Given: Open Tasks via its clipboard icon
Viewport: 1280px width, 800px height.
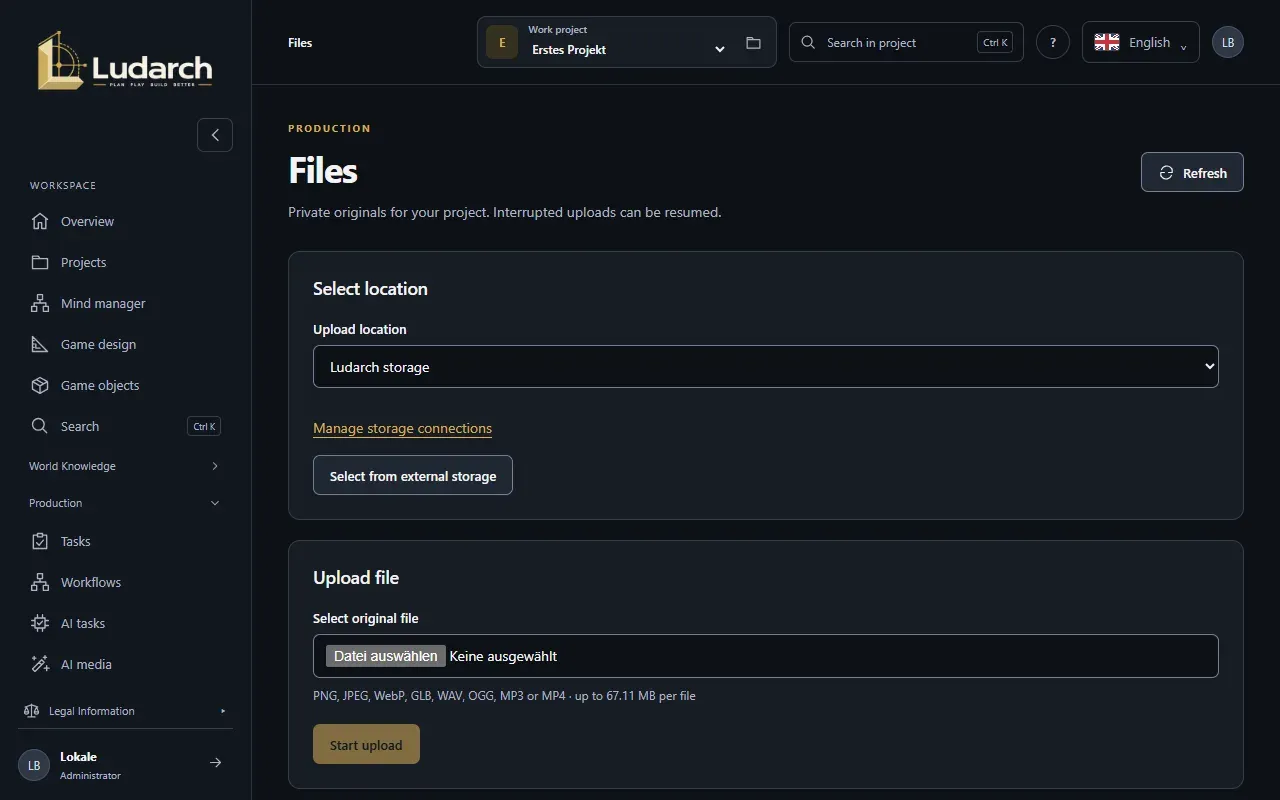Looking at the screenshot, I should [40, 541].
